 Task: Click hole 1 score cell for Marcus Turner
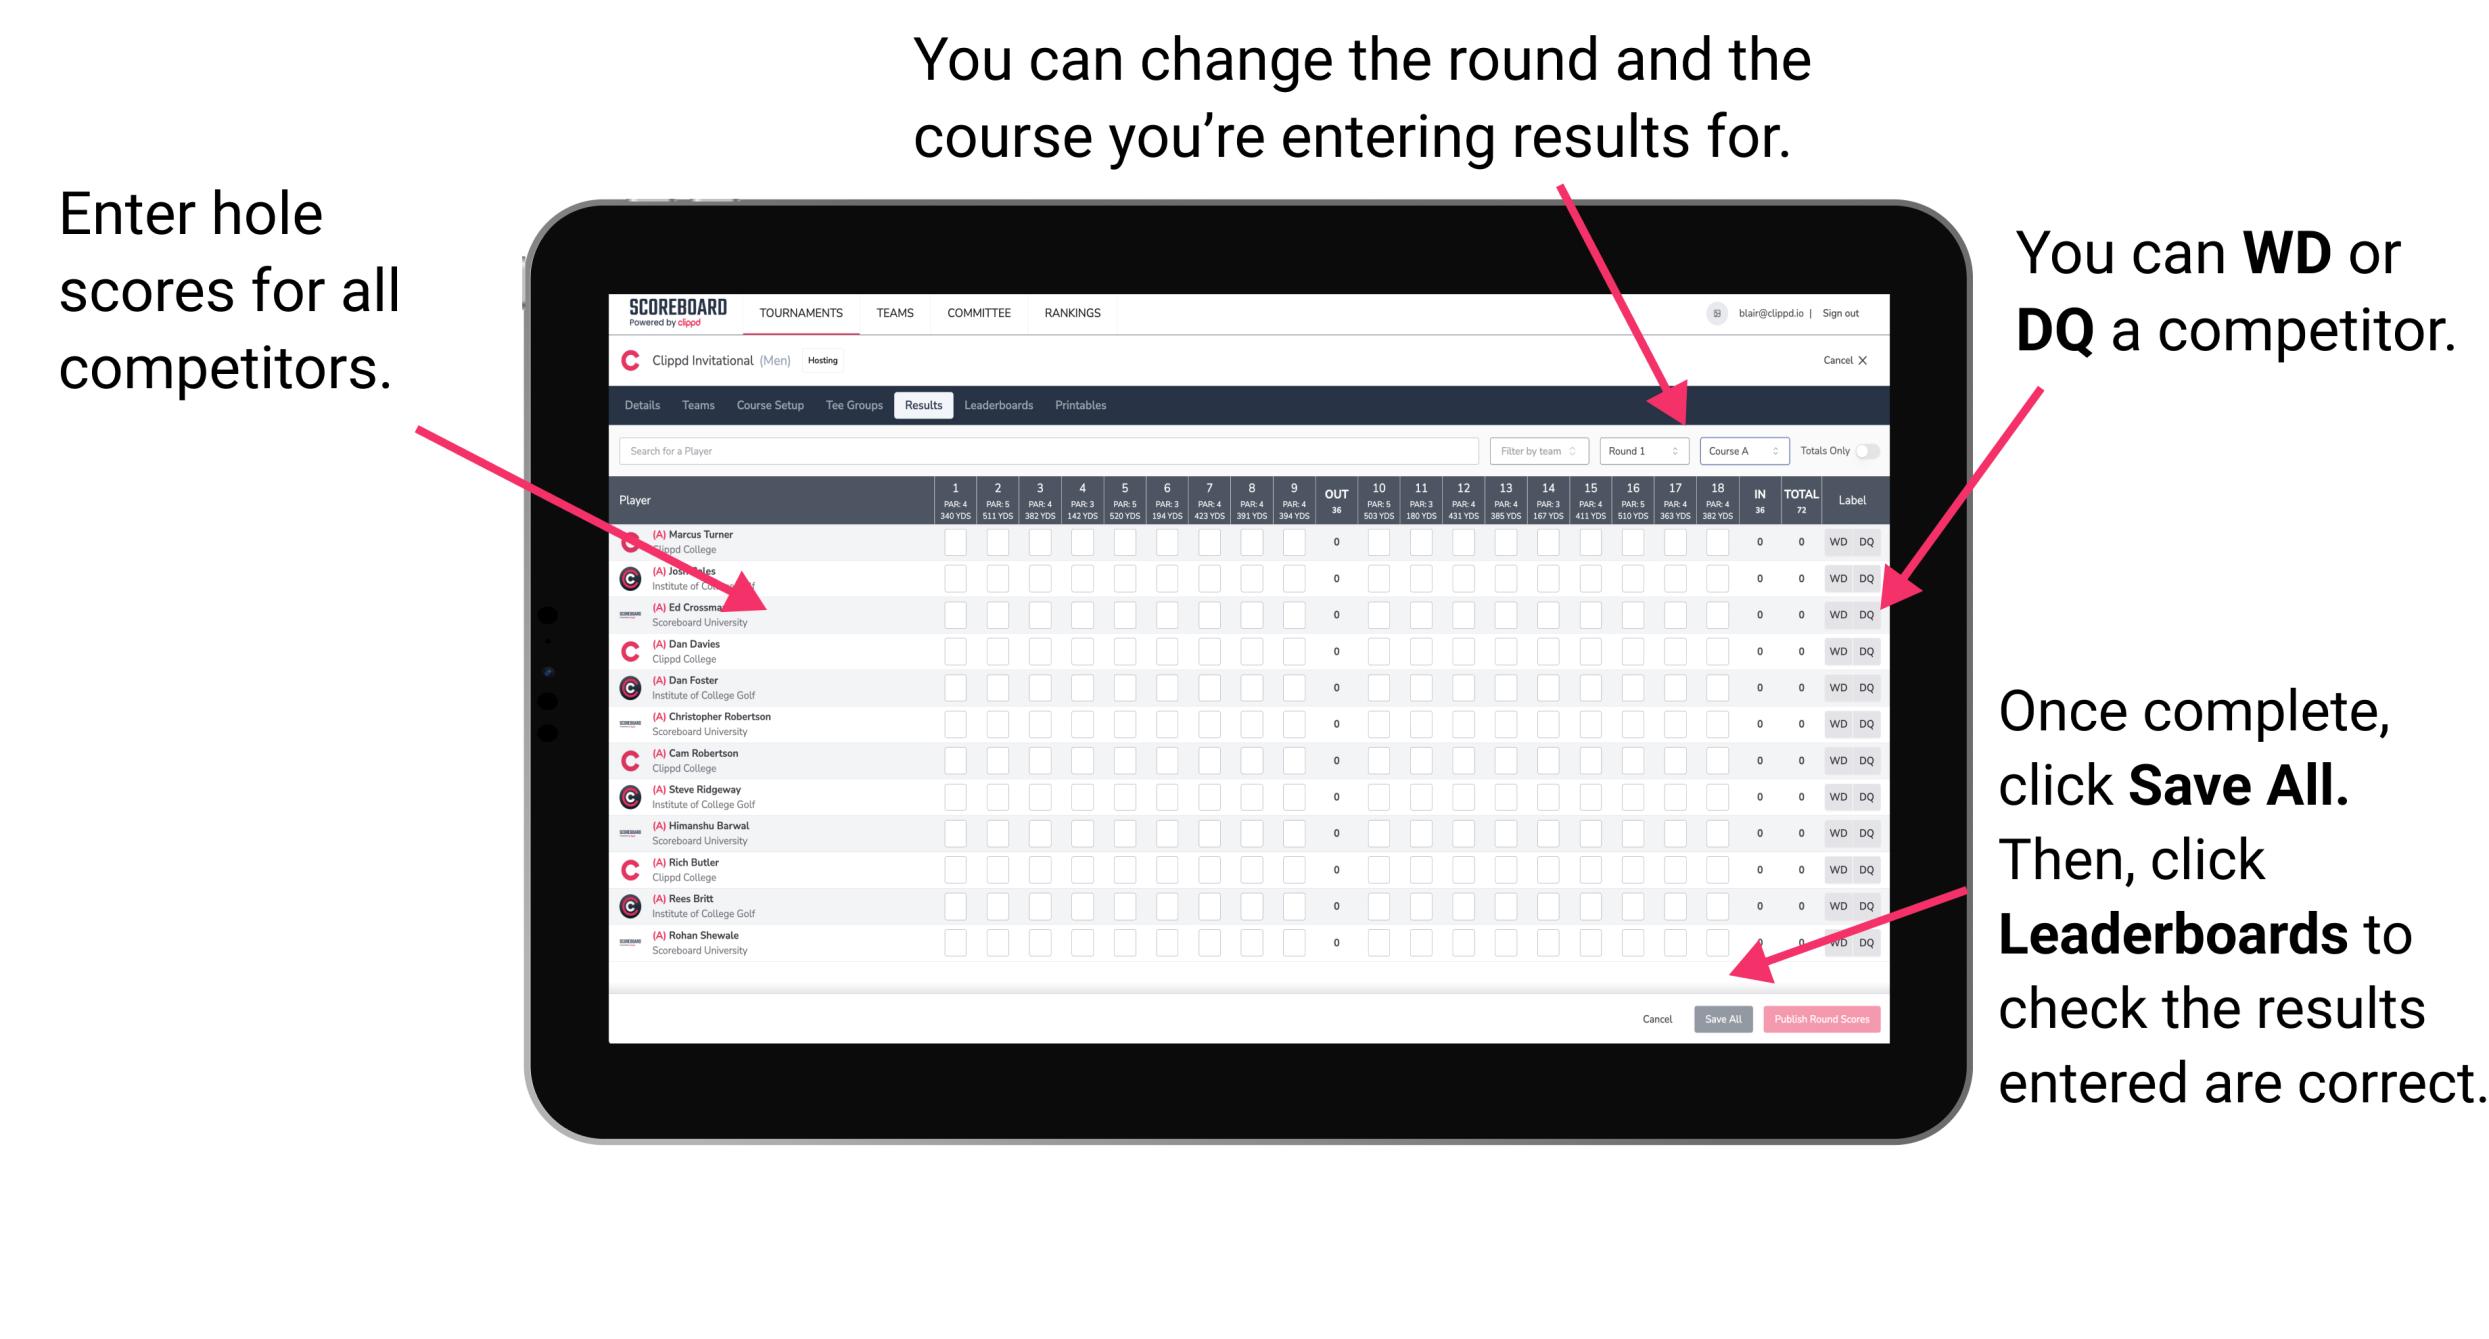(x=956, y=544)
